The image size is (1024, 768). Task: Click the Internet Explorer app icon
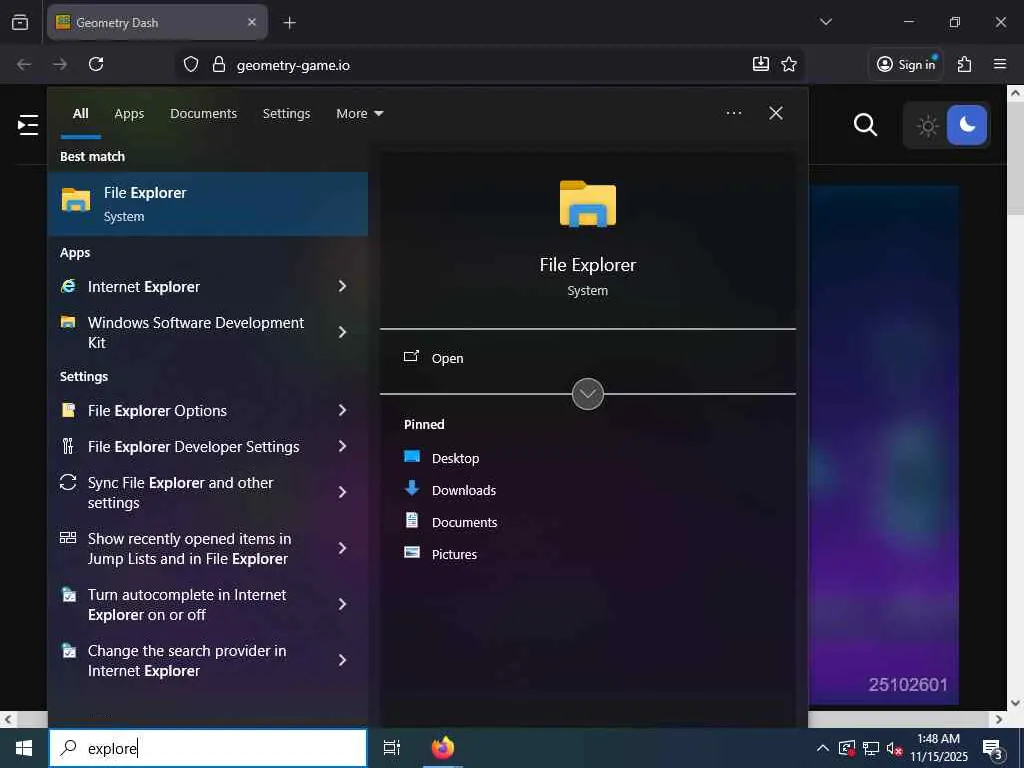tap(68, 286)
